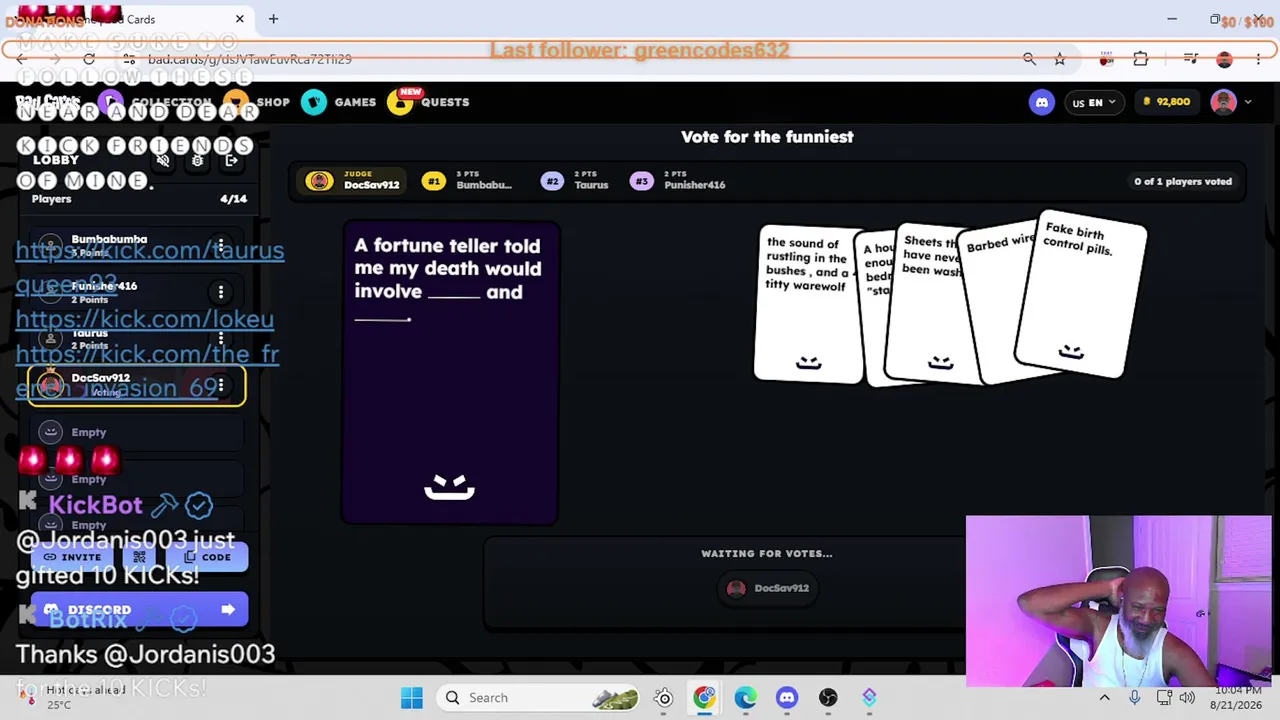
Task: Open the Chrome three-dot menu
Action: tap(1259, 59)
